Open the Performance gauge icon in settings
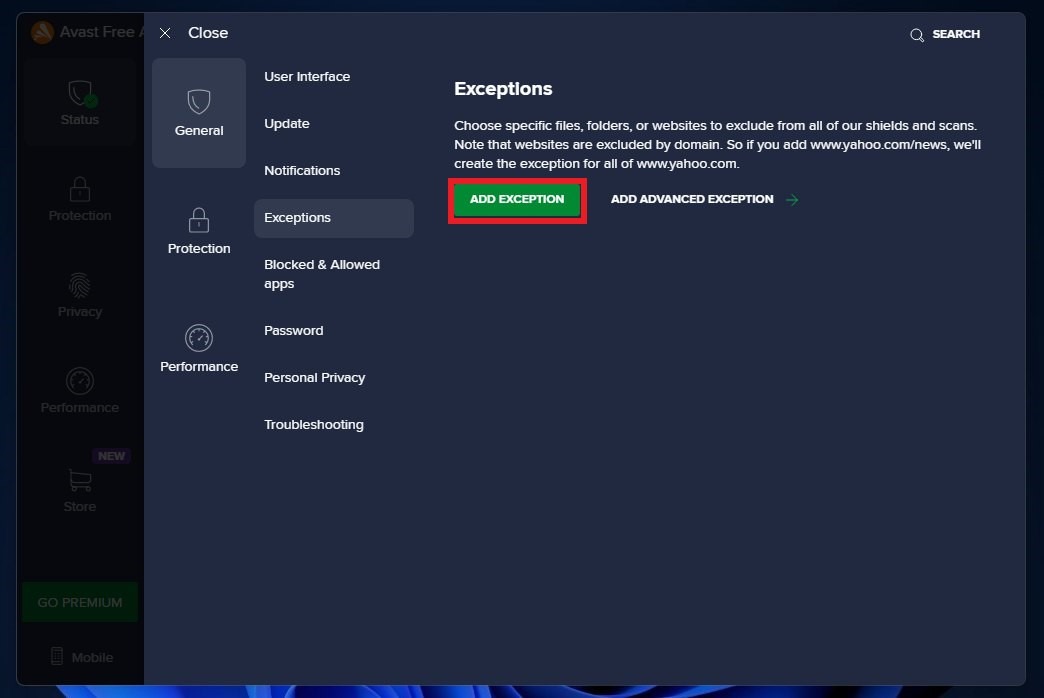The width and height of the screenshot is (1044, 698). (199, 338)
